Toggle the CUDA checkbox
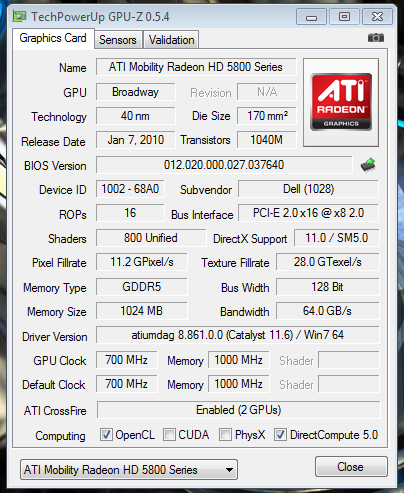Viewport: 404px width, 493px height. (x=169, y=435)
